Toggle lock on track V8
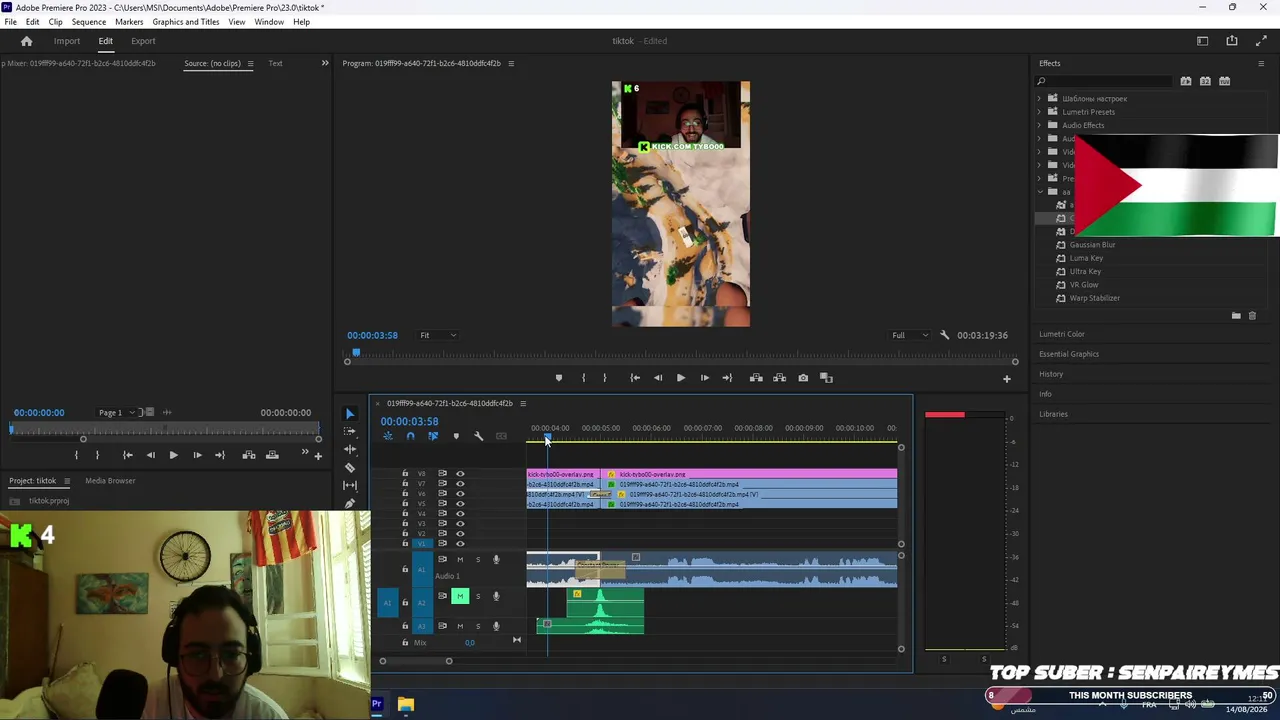This screenshot has width=1280, height=720. point(405,474)
